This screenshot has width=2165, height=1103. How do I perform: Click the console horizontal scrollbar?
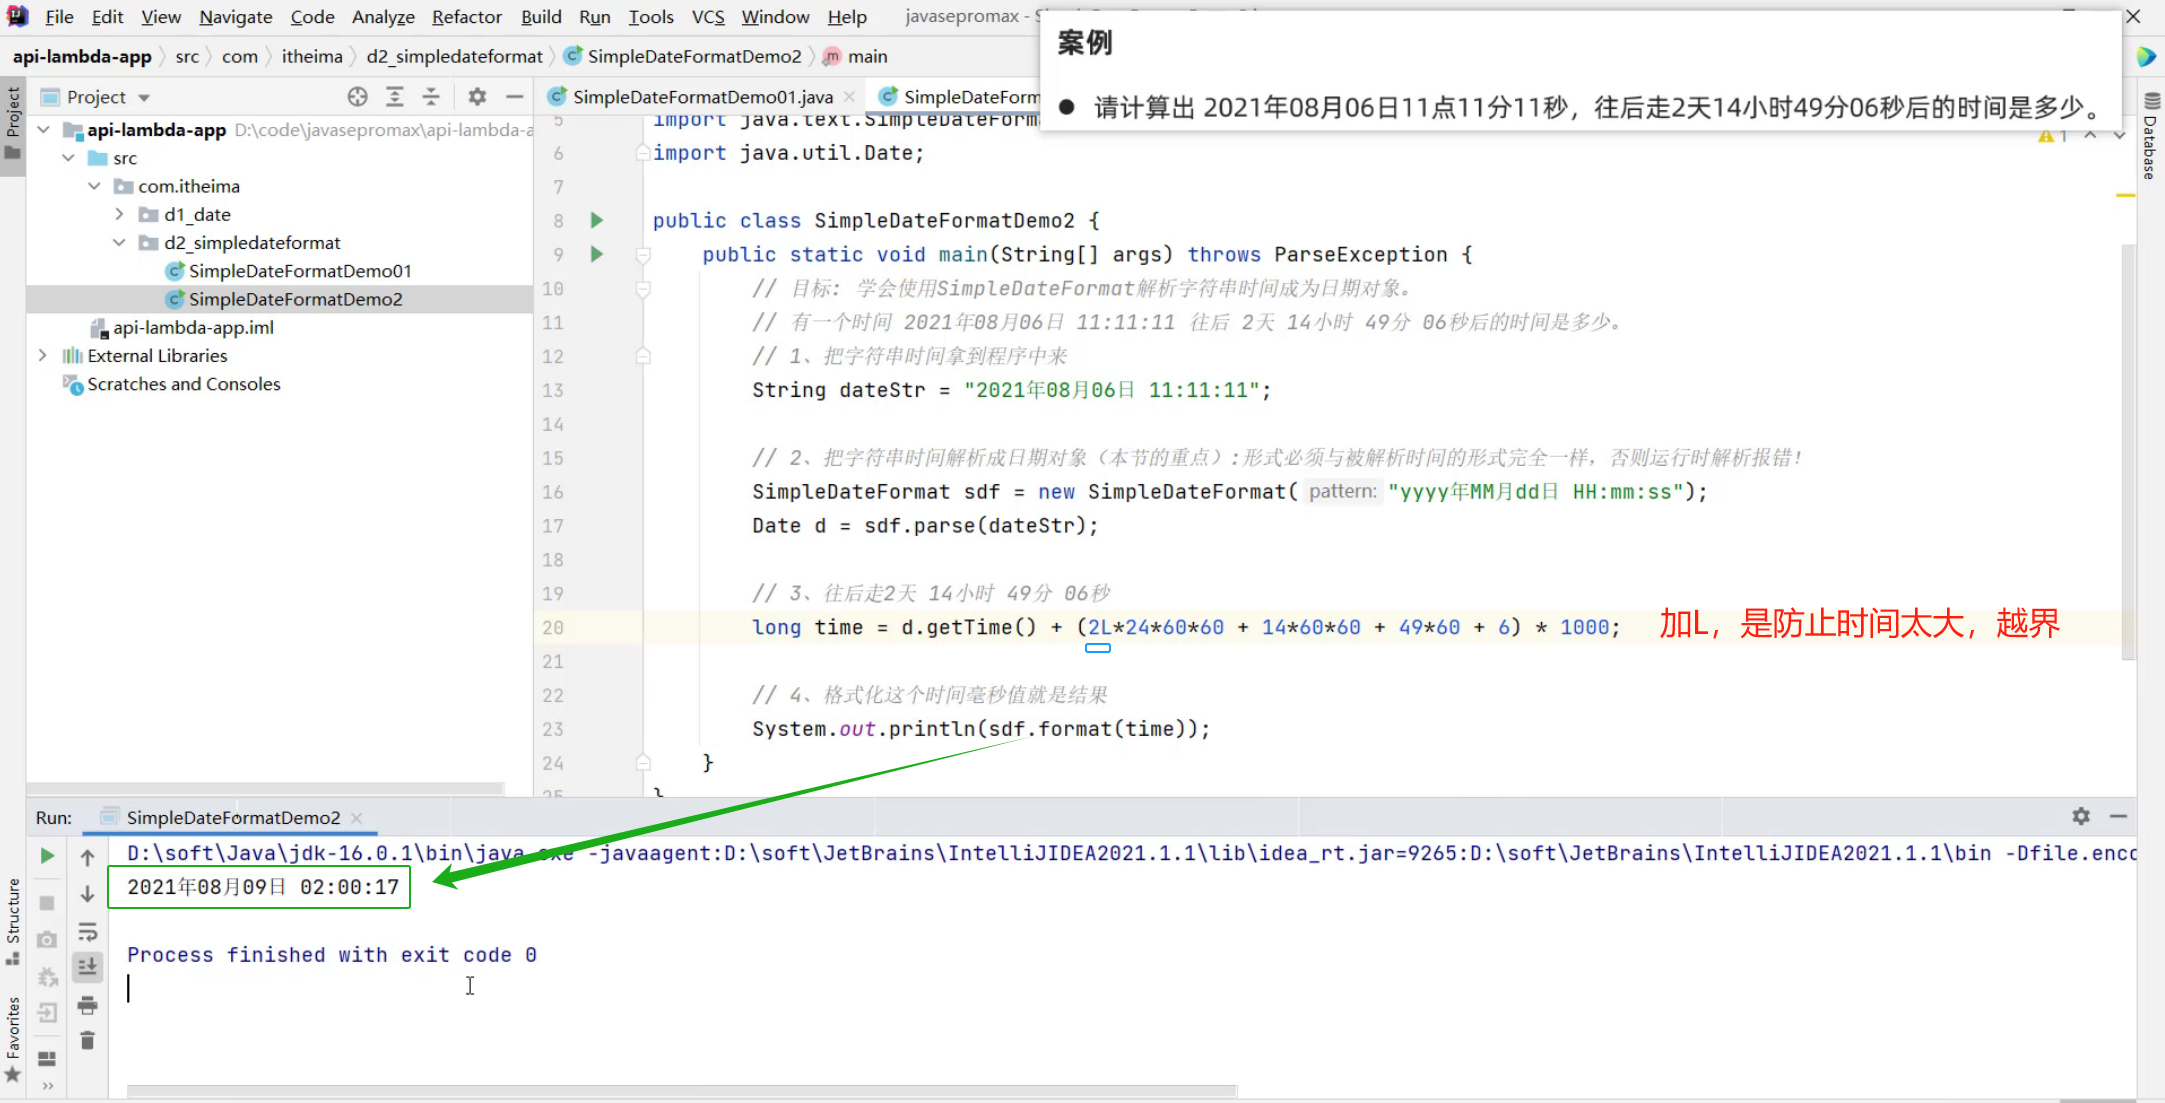click(680, 1090)
